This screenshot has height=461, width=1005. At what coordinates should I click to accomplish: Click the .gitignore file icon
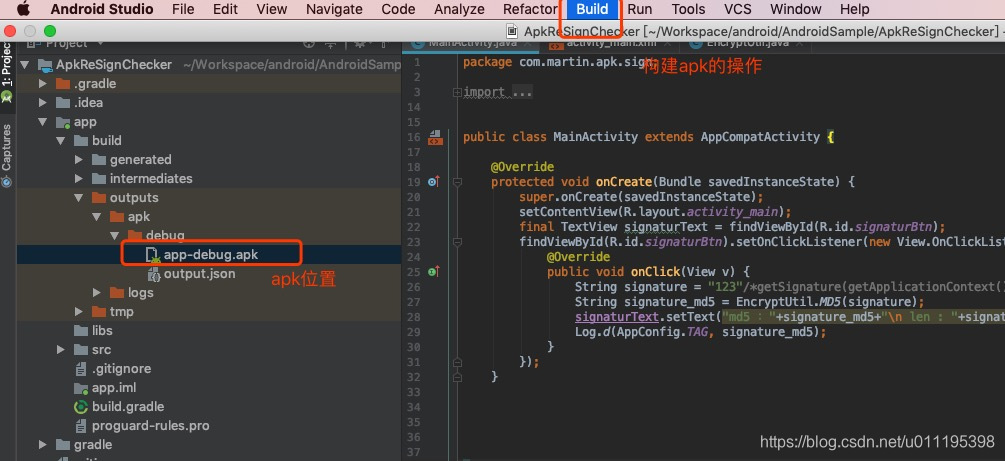pos(81,369)
